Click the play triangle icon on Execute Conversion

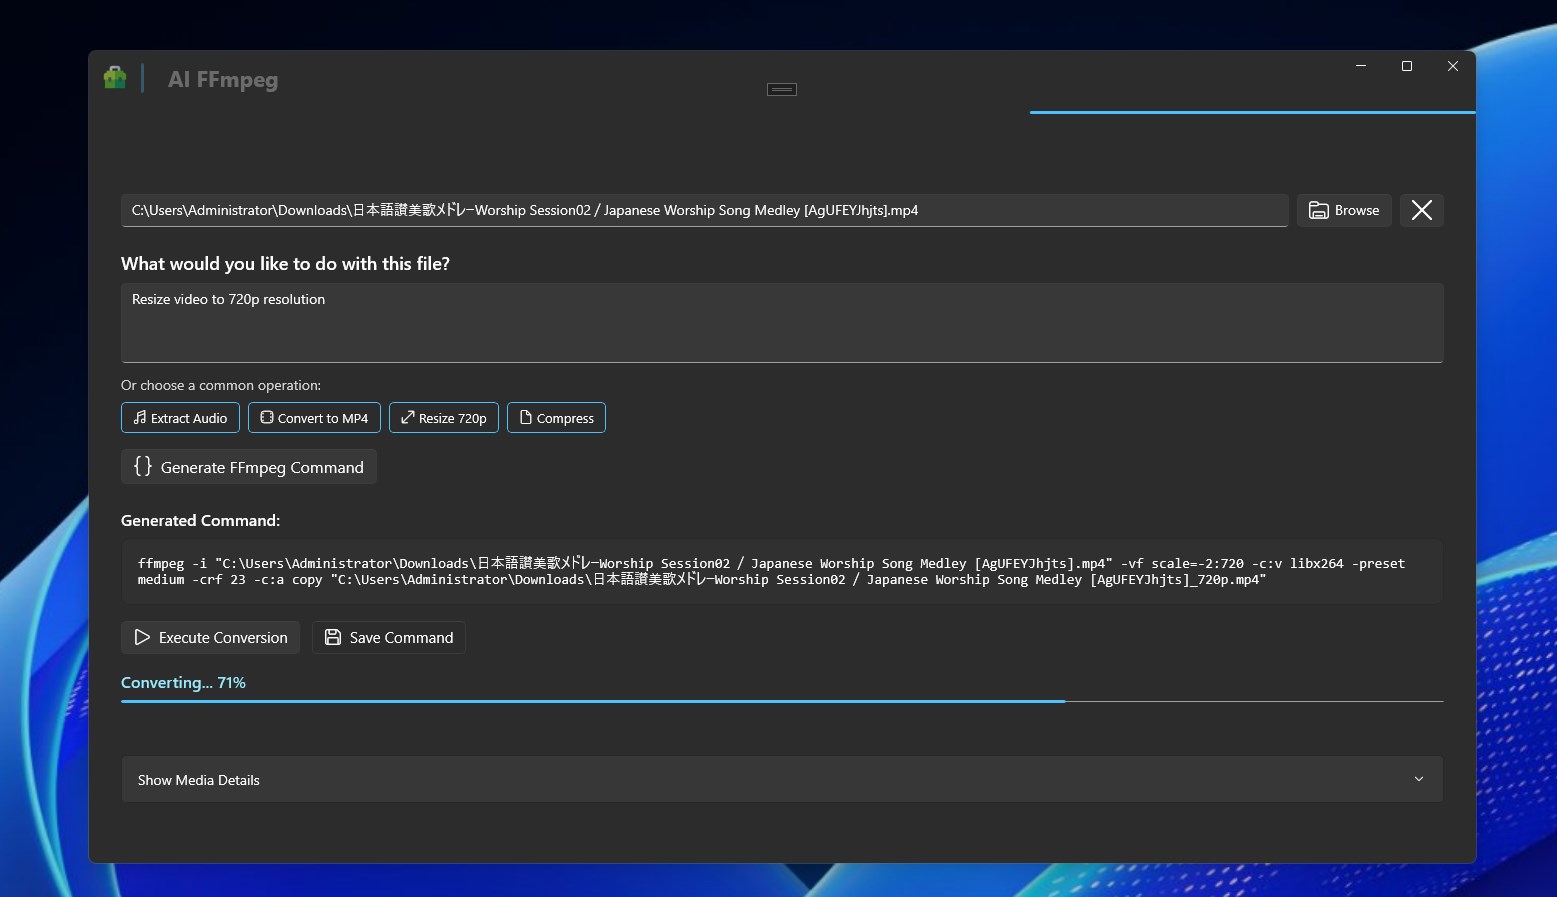pos(140,637)
